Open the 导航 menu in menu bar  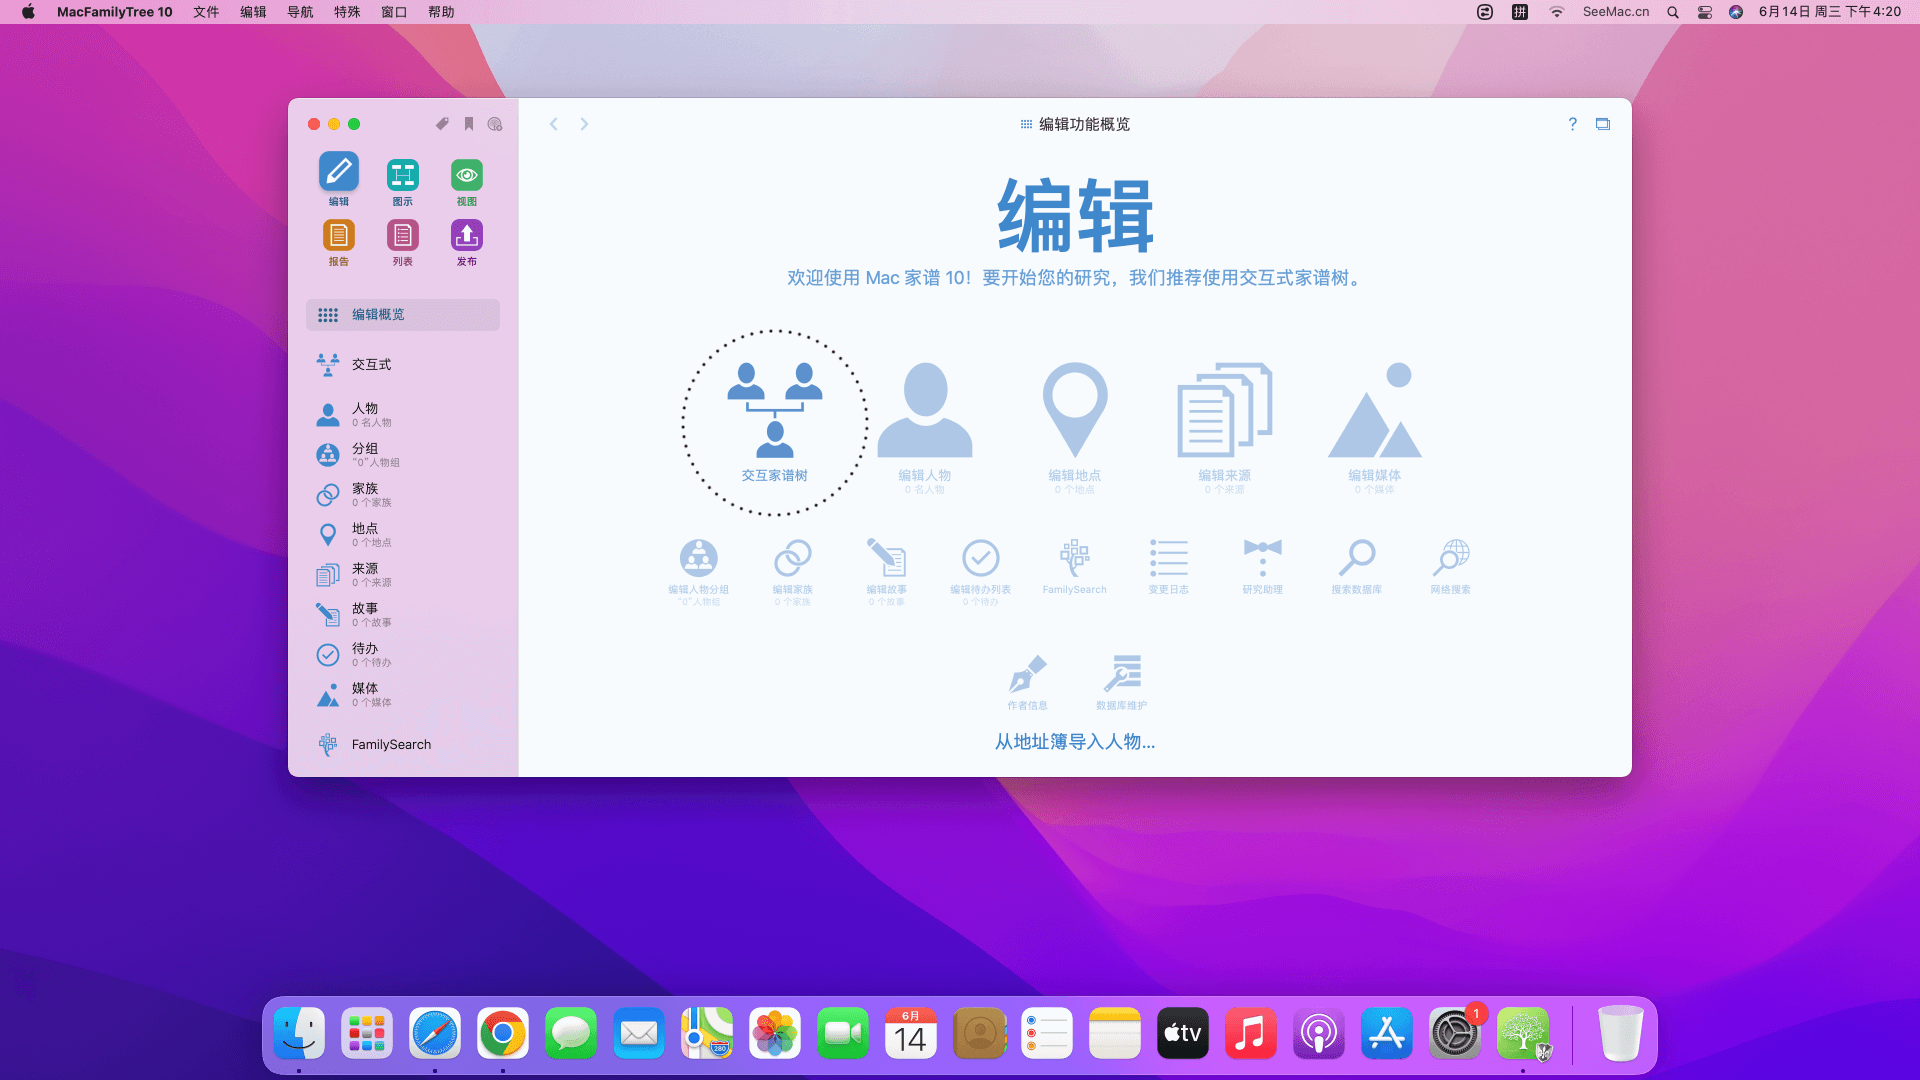click(300, 12)
